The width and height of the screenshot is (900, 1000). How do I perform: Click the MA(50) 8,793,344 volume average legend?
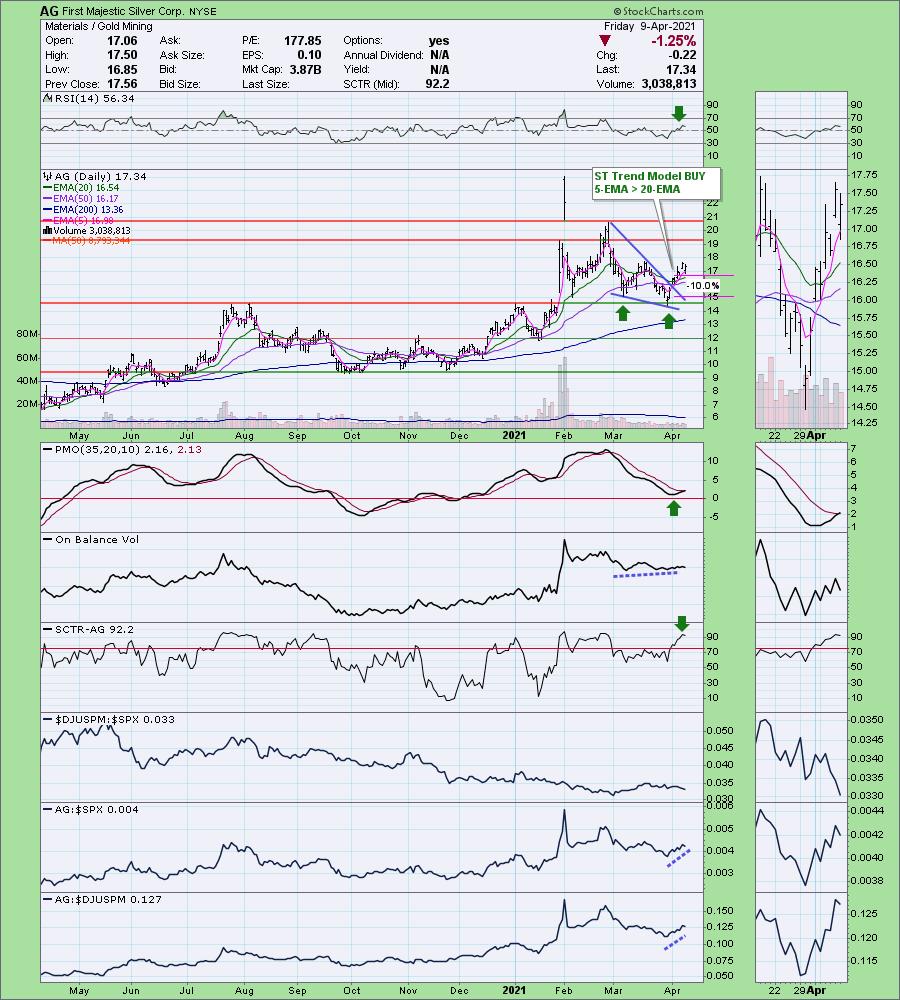point(86,240)
